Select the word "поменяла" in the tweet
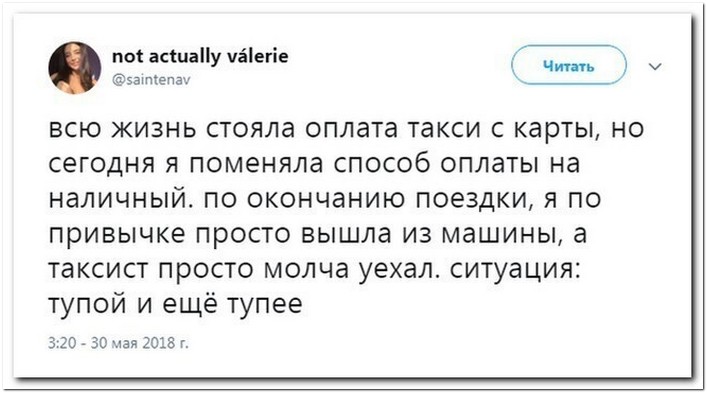707x393 pixels. (256, 165)
